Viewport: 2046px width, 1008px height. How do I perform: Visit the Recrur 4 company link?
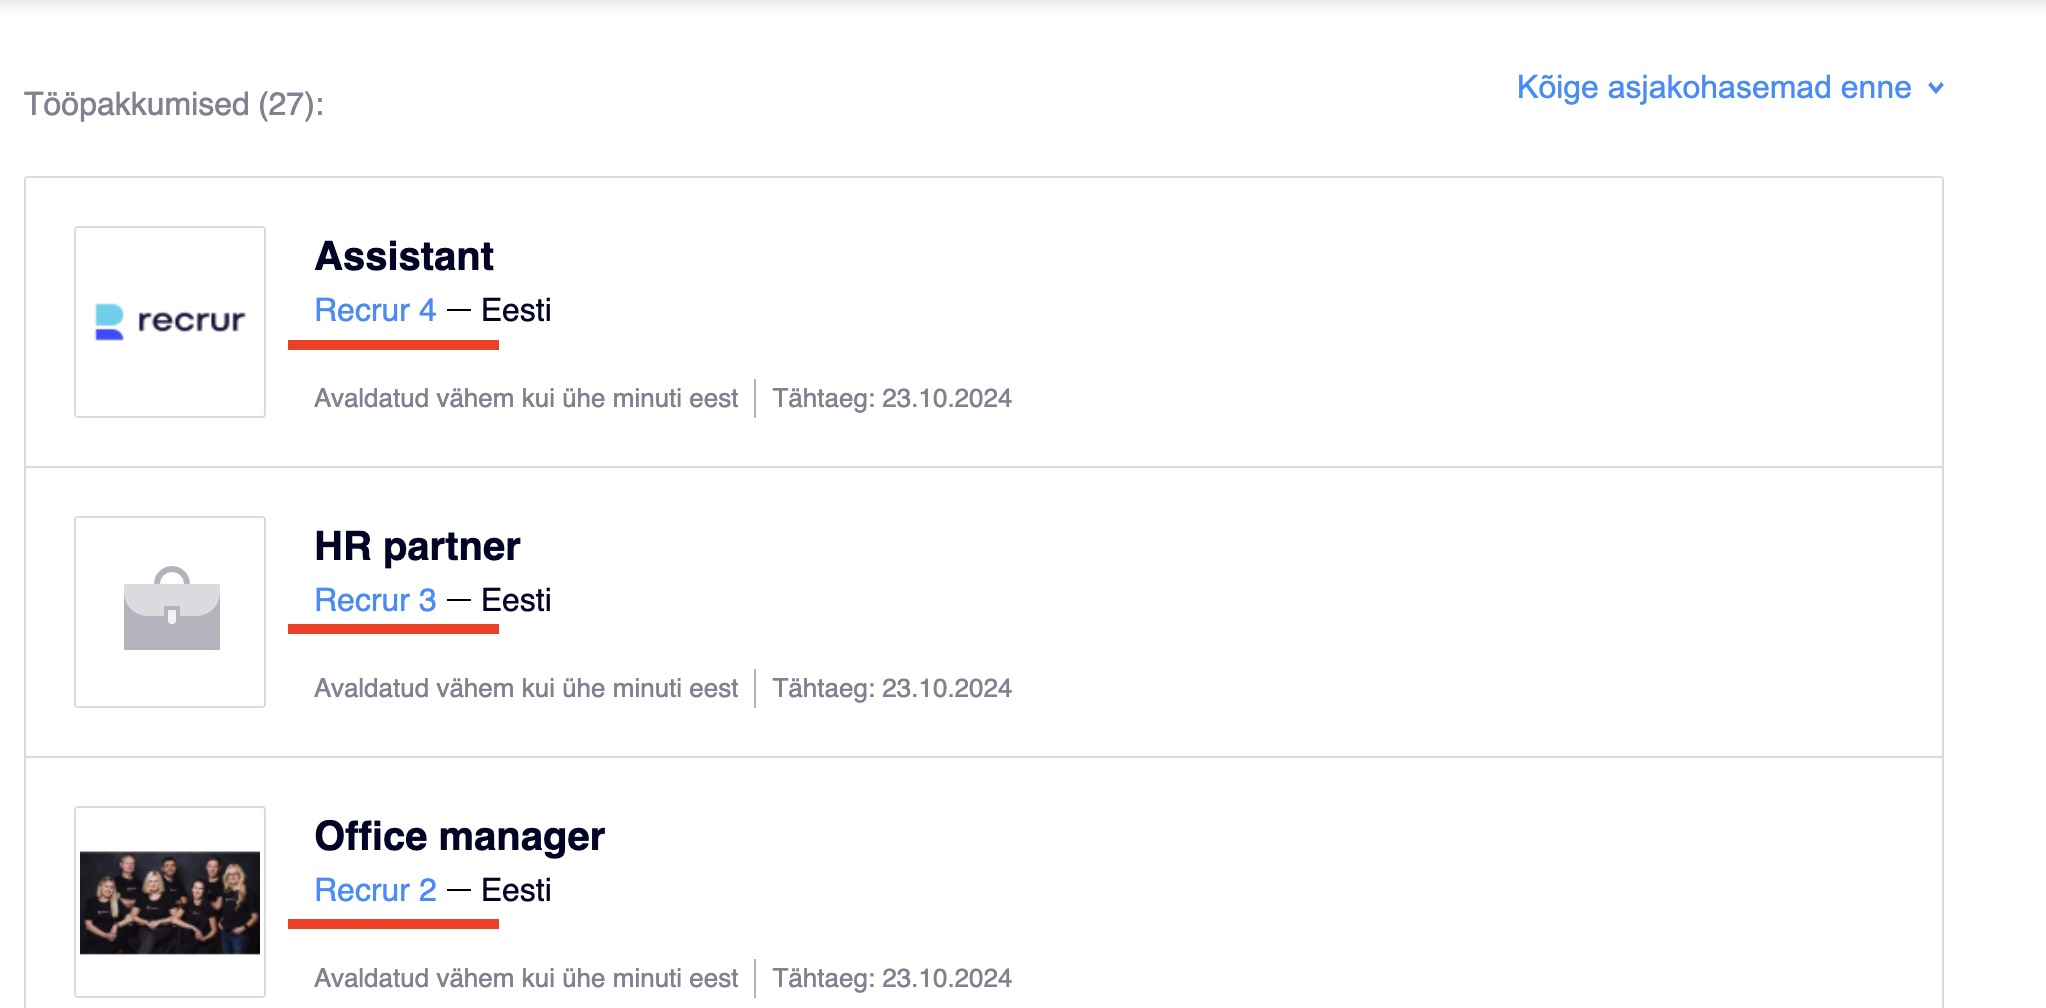pyautogui.click(x=375, y=311)
